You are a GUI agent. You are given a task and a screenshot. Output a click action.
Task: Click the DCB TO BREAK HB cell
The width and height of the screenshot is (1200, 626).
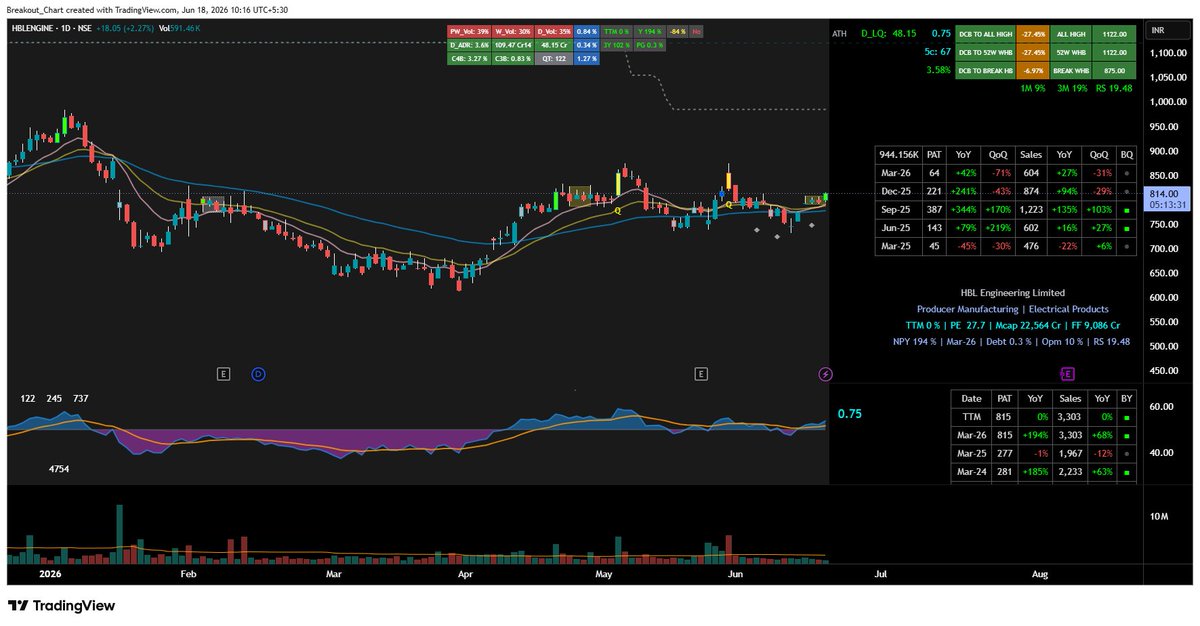(x=985, y=71)
